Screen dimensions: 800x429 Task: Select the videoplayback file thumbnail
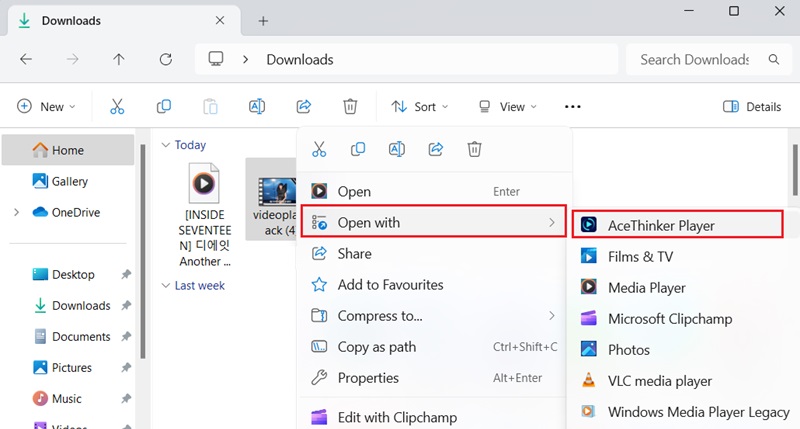point(277,191)
